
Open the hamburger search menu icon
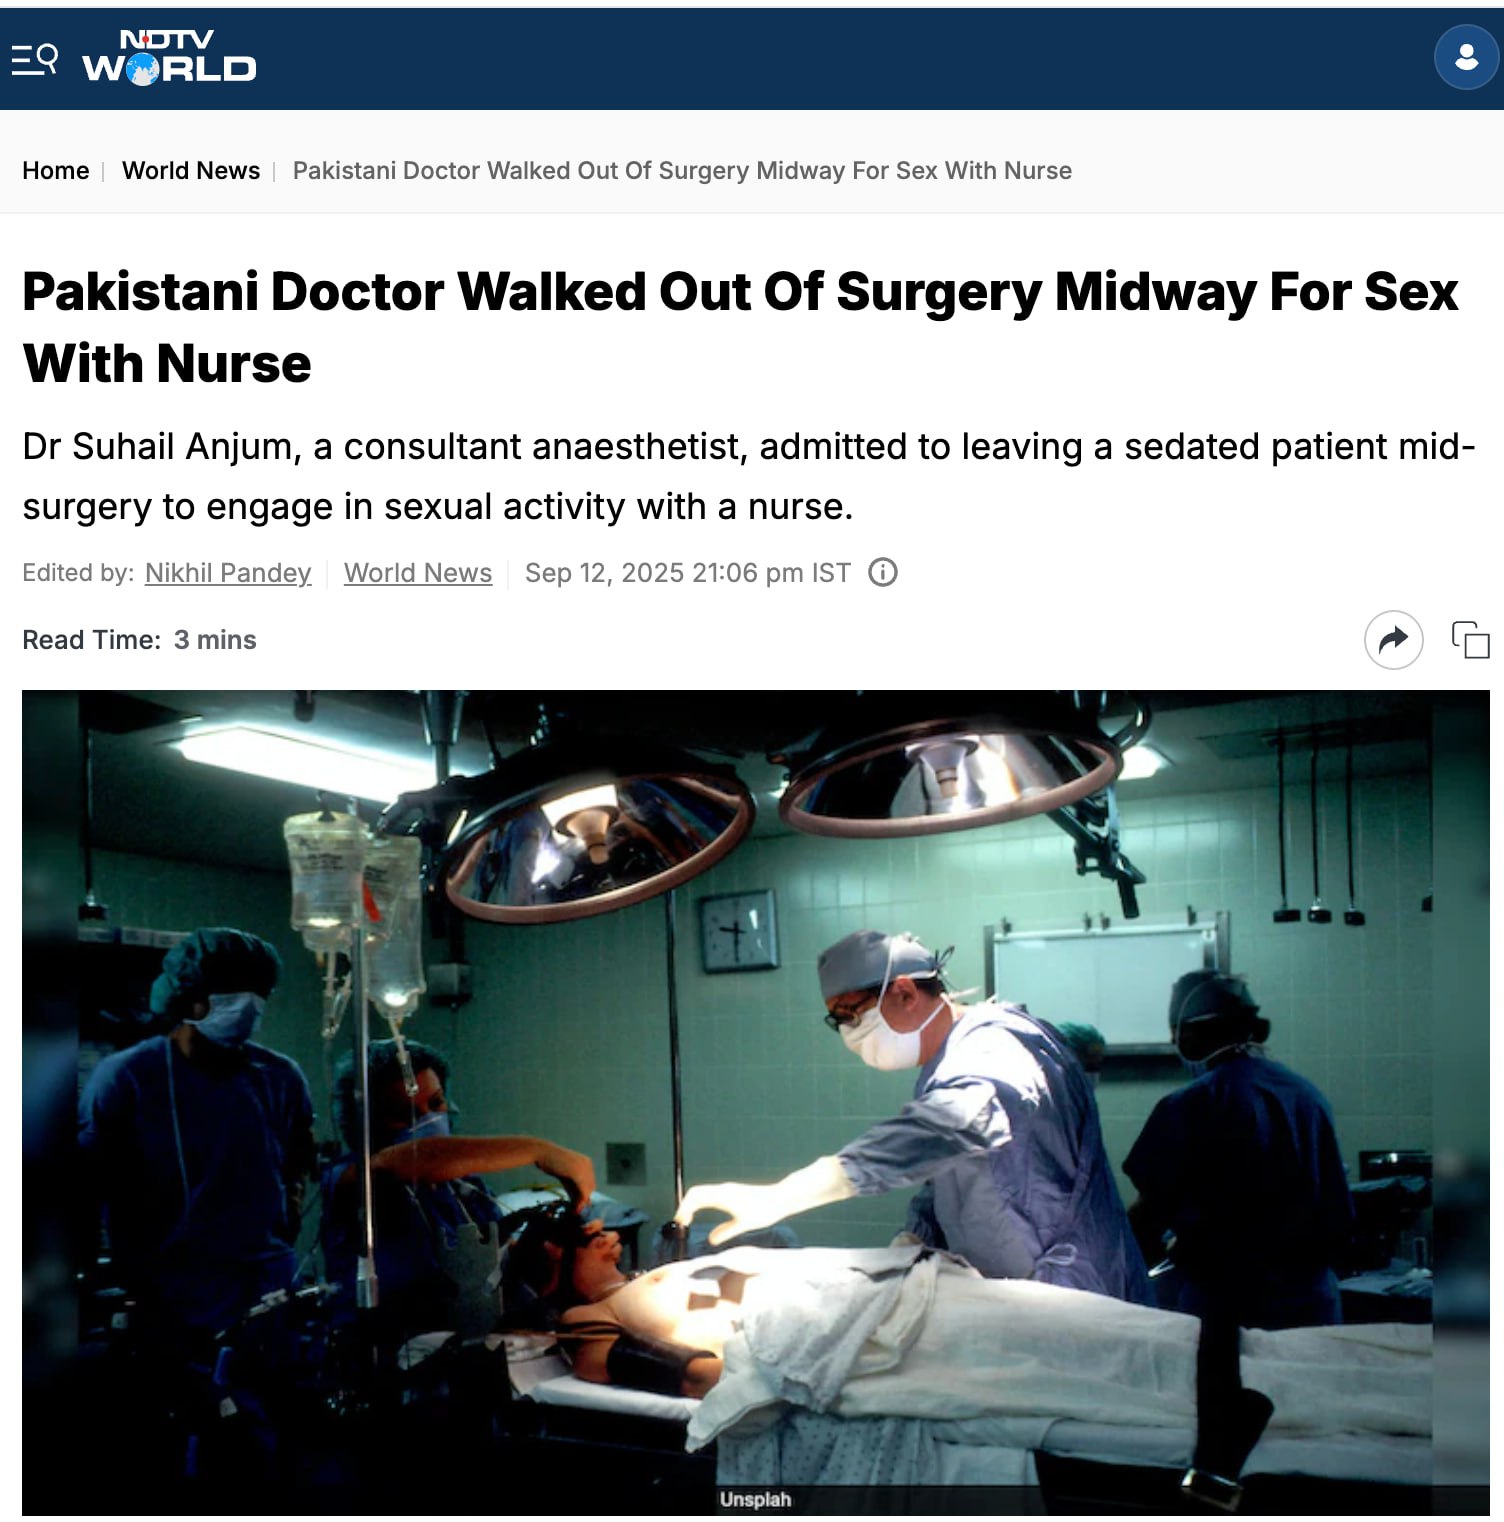point(34,59)
